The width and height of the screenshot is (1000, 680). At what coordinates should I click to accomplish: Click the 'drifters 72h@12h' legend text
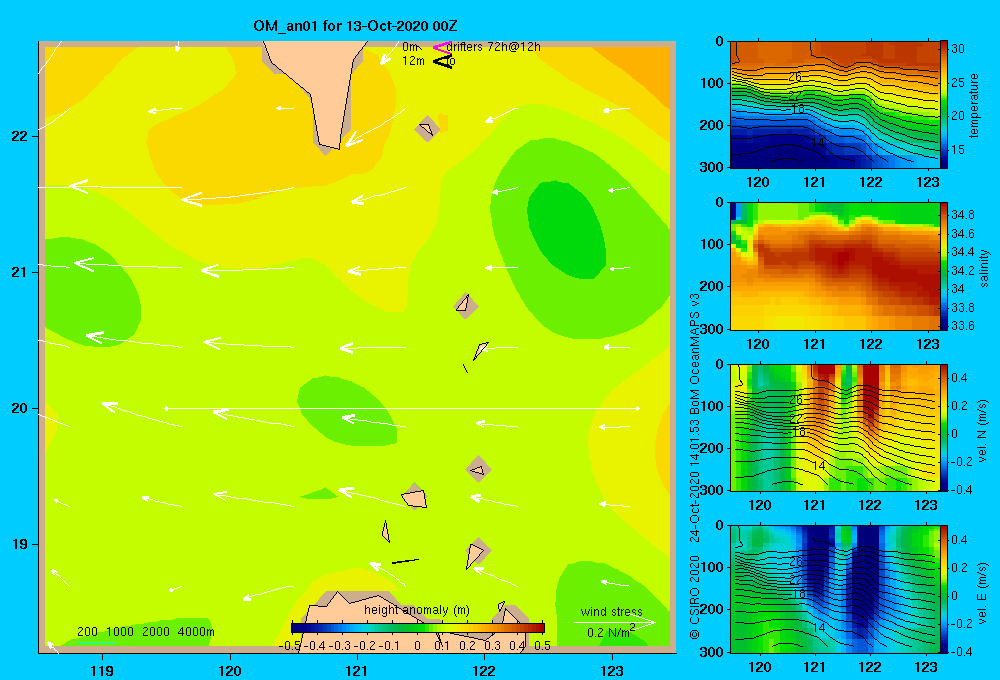[494, 47]
